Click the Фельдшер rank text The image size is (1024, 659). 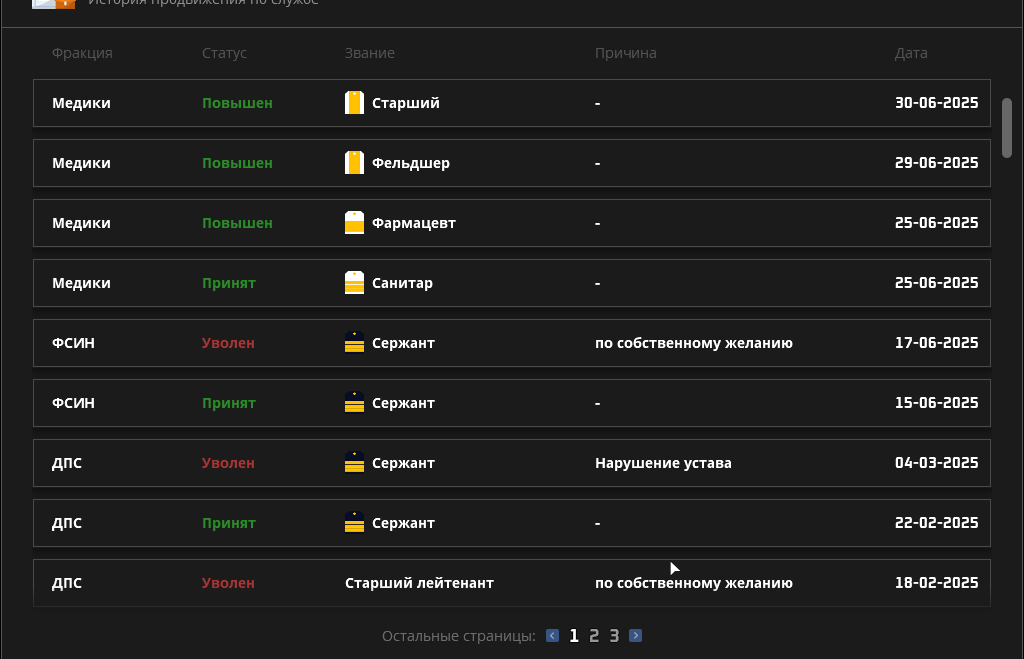pos(411,163)
